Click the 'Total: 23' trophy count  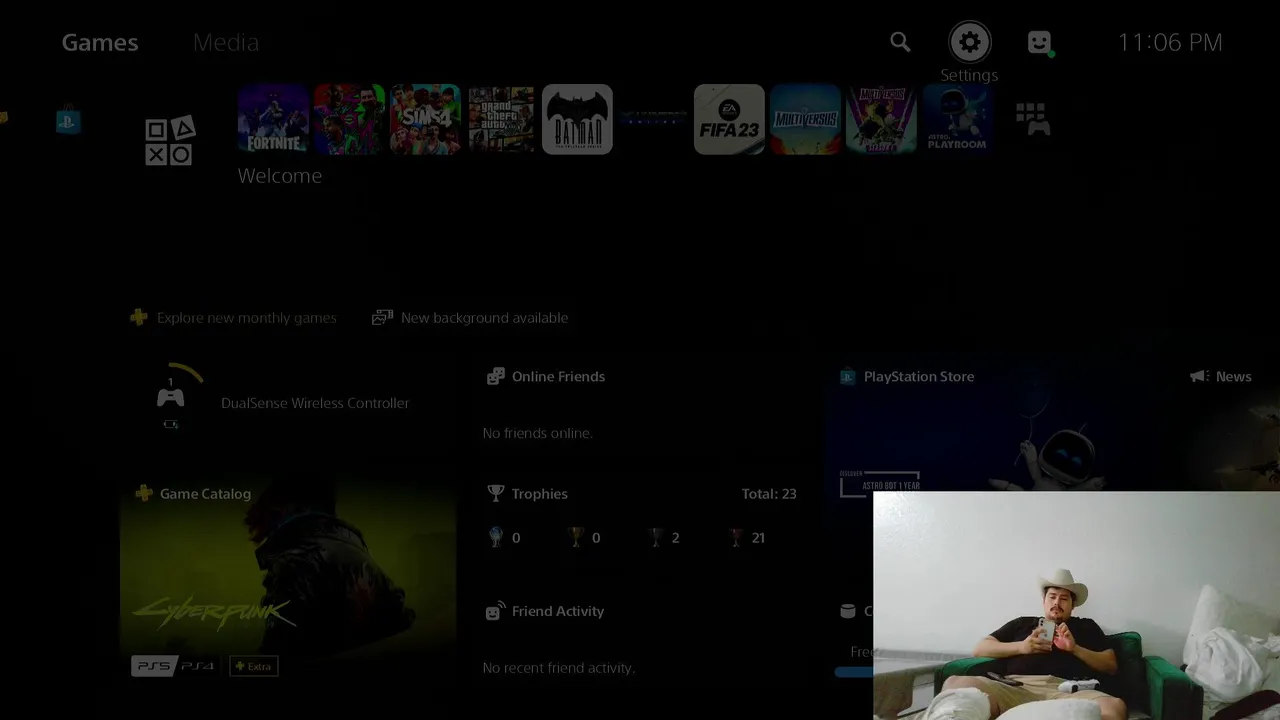point(769,493)
